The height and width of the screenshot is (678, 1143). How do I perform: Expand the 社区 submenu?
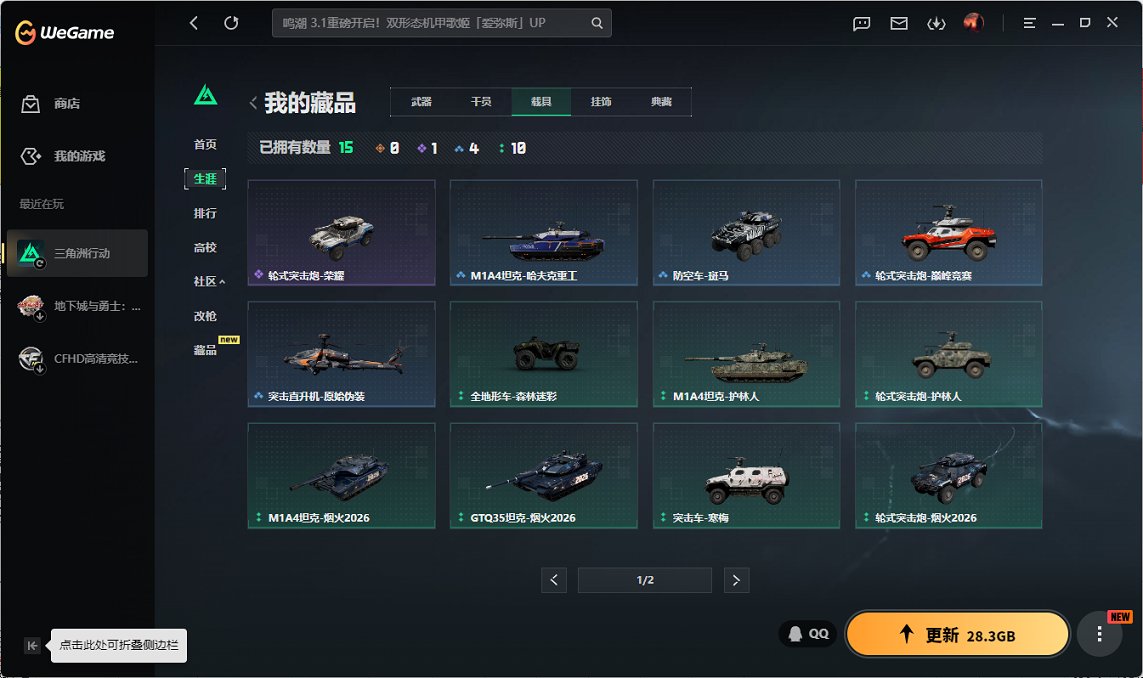(x=209, y=282)
